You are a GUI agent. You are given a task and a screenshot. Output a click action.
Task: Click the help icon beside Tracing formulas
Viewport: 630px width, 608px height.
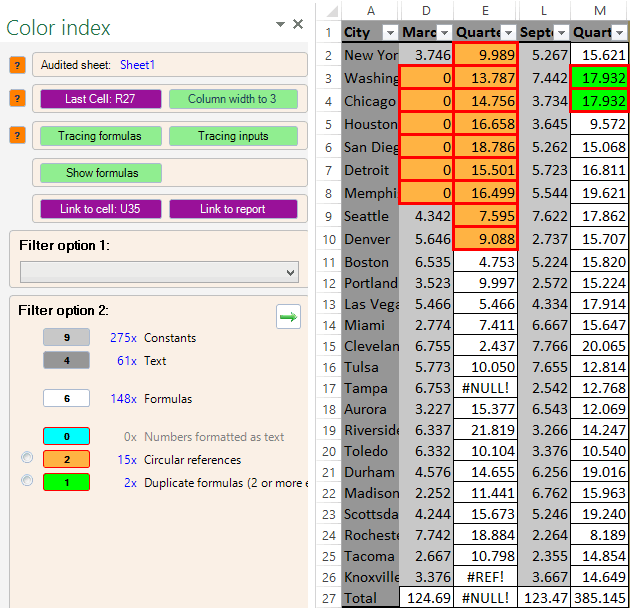pos(17,135)
